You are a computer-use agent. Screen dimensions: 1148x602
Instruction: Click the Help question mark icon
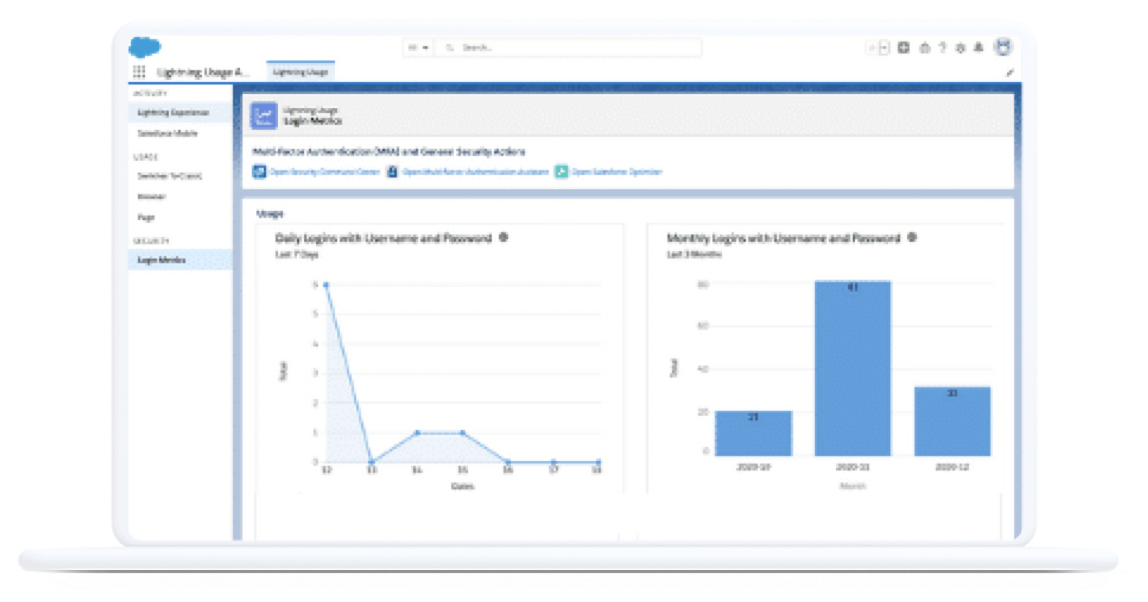click(x=942, y=48)
